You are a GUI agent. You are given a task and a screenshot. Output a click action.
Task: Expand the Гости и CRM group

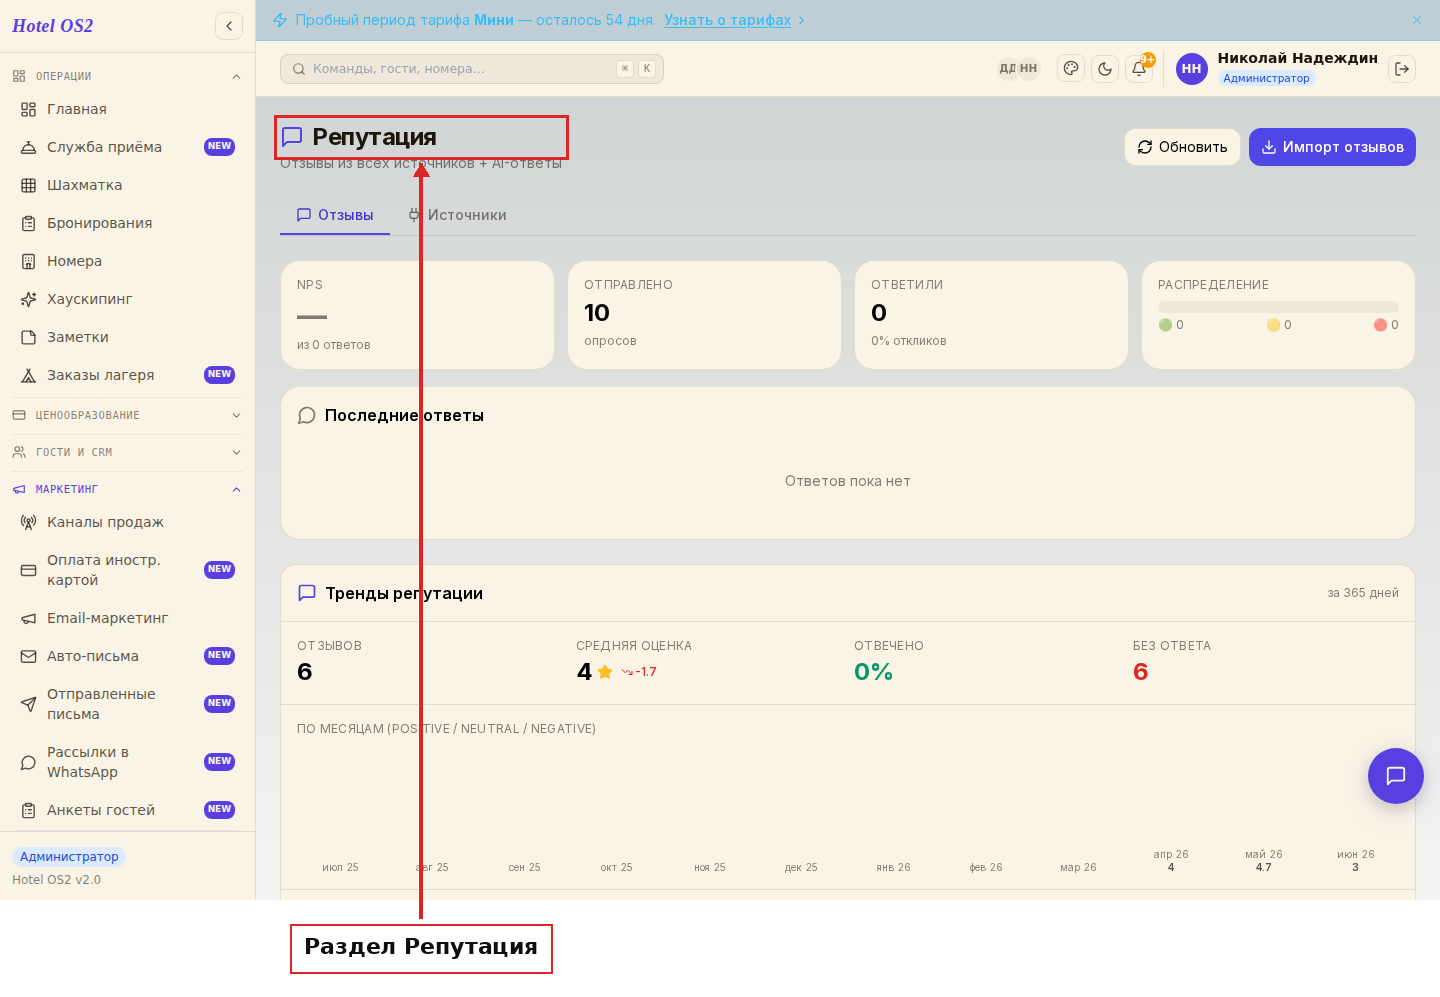(x=128, y=452)
